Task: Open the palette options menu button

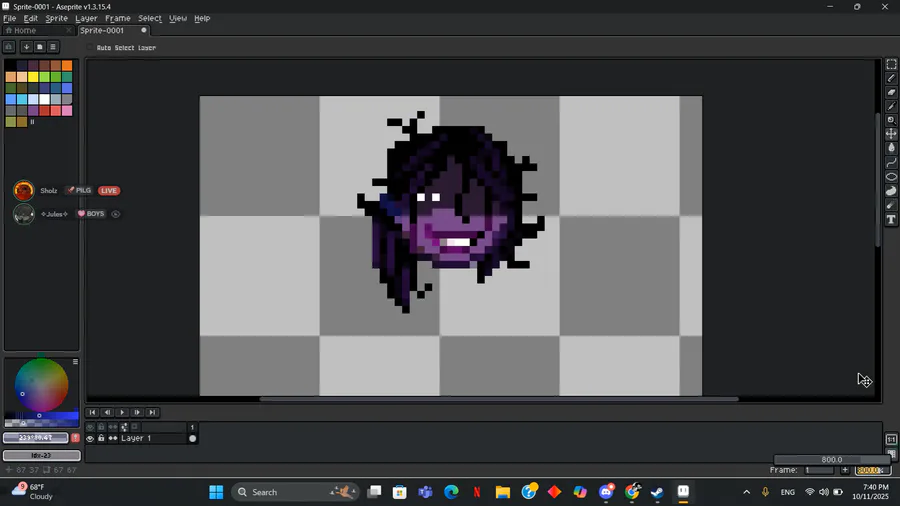Action: point(53,46)
